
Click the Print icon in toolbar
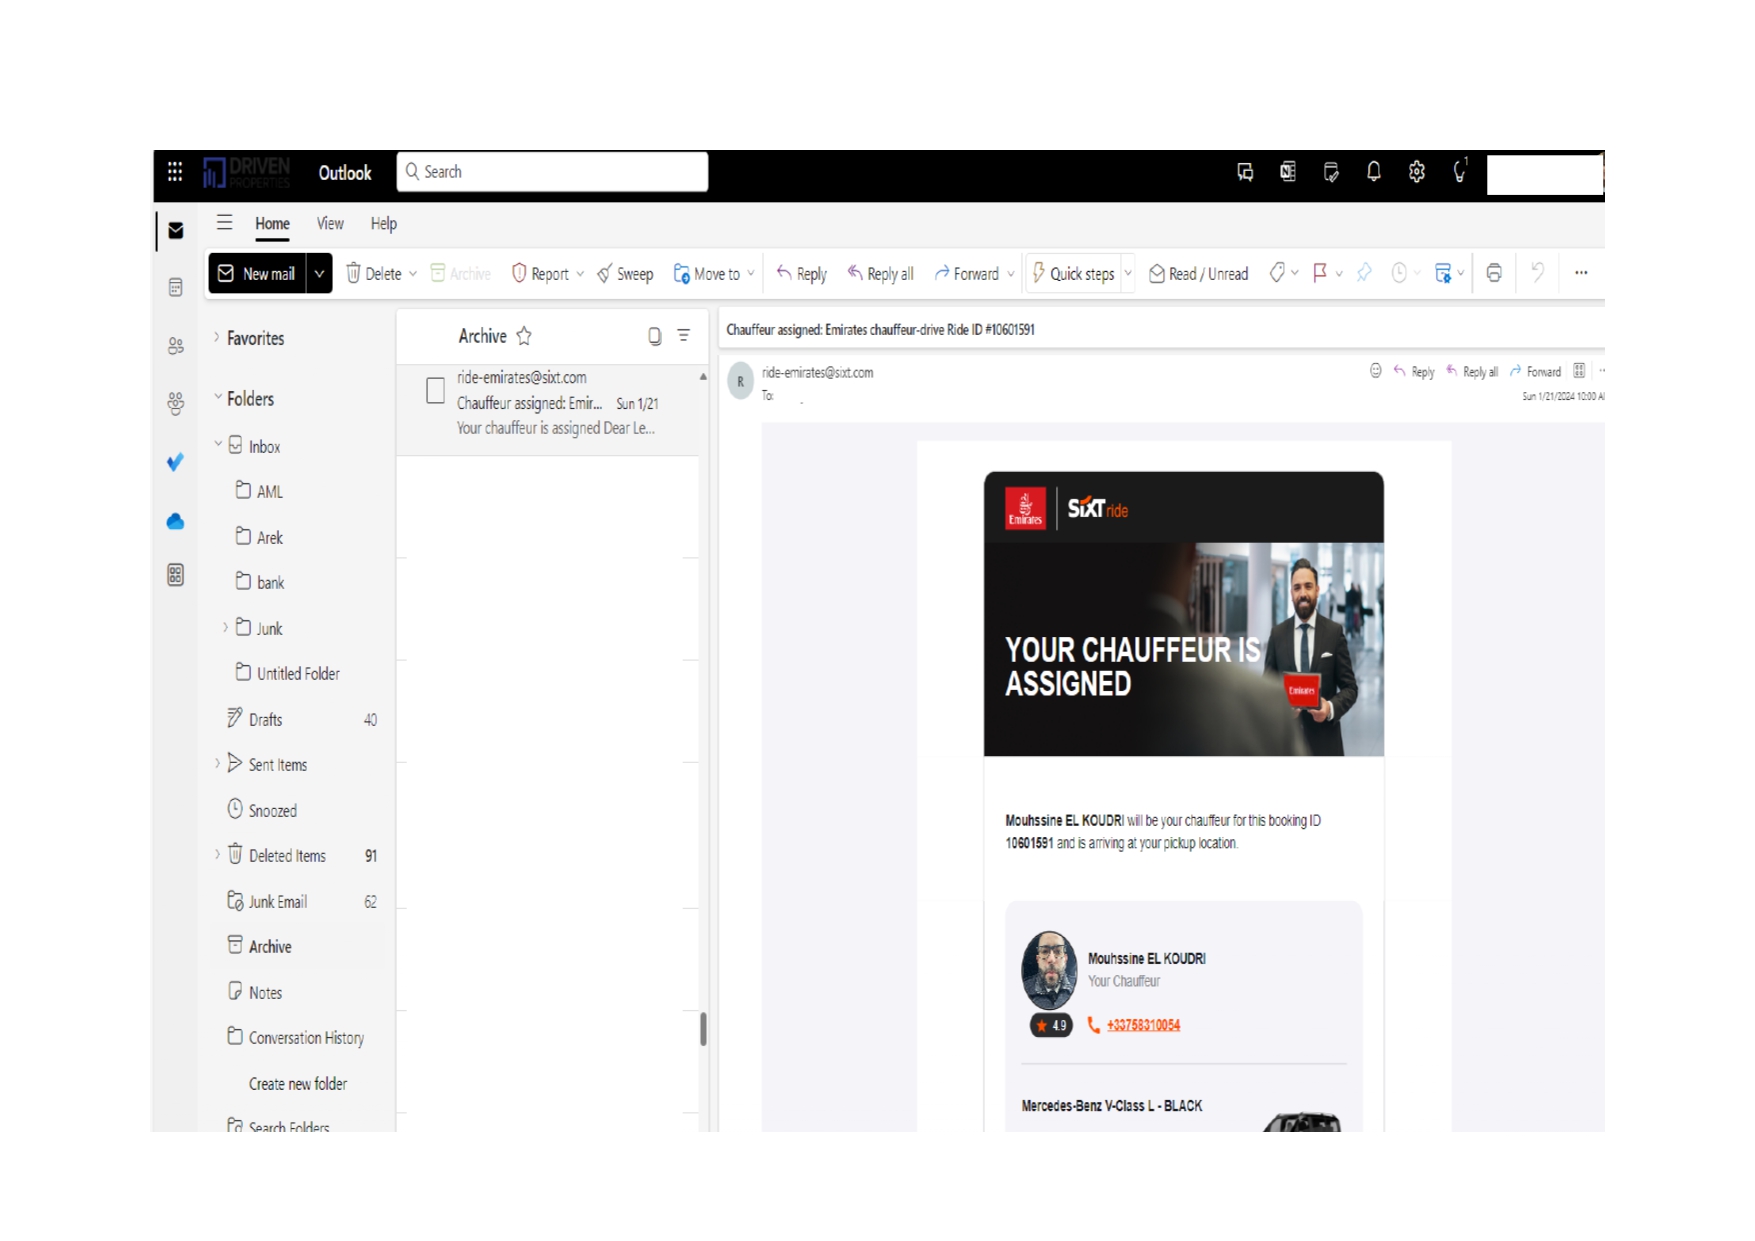coord(1494,273)
